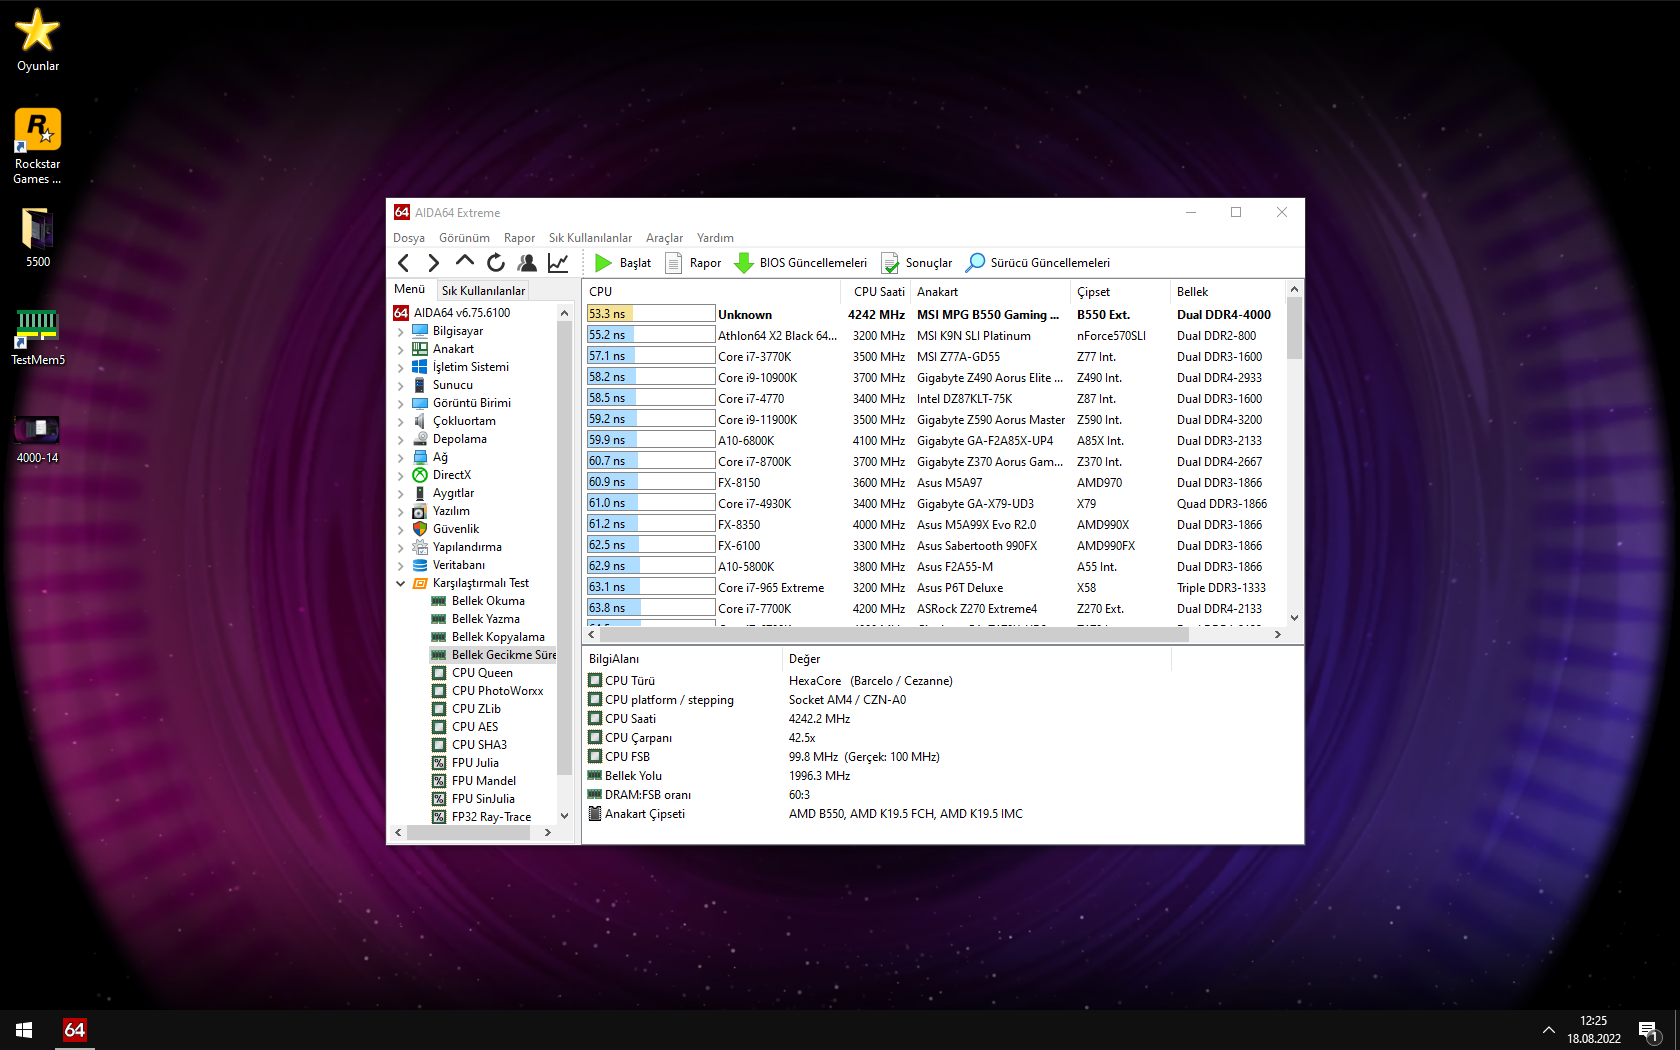Open Sürücü Güncellemeleri search tool
Image resolution: width=1680 pixels, height=1050 pixels.
1038,263
